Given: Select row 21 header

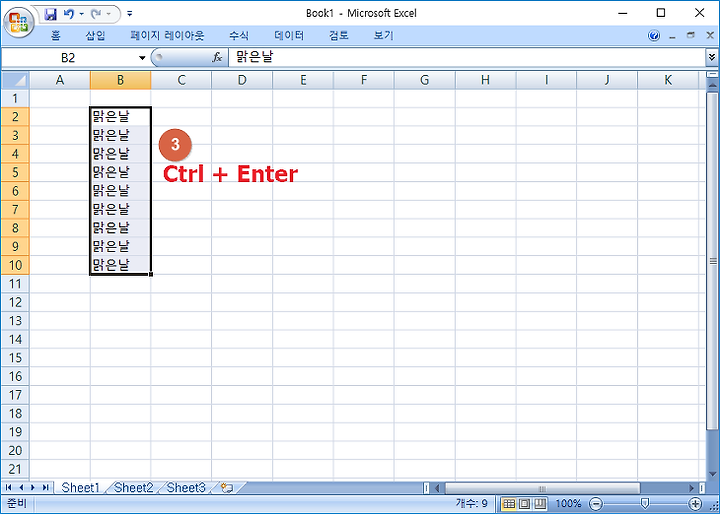Looking at the screenshot, I should point(15,469).
